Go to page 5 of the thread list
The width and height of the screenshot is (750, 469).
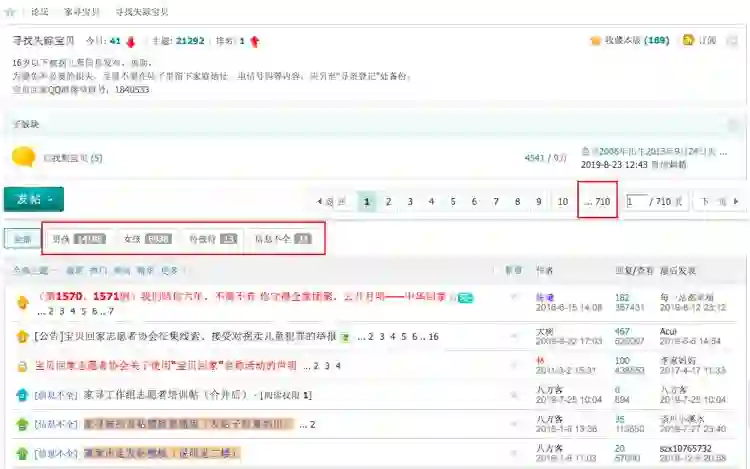click(452, 202)
